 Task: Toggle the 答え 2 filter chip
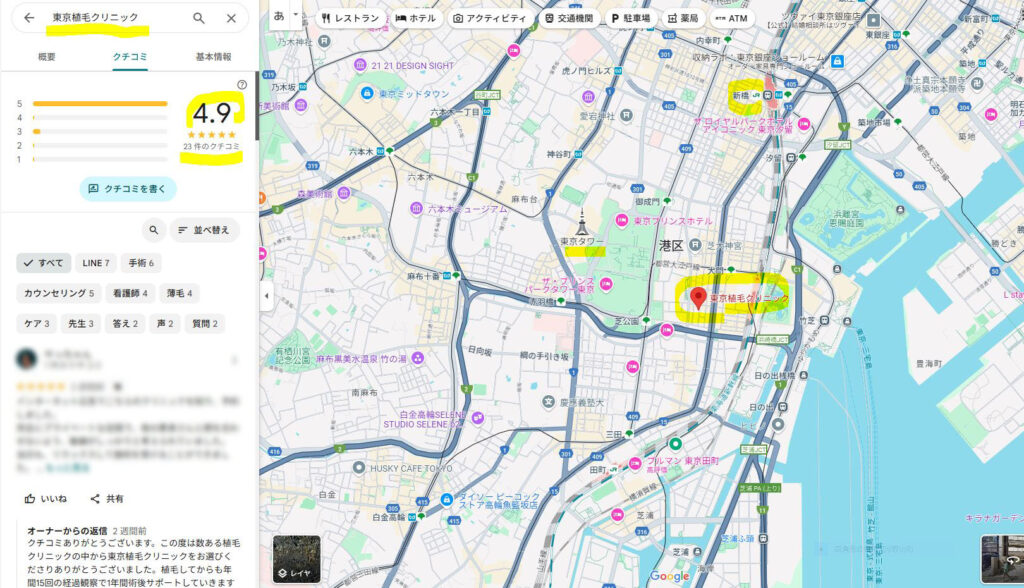125,323
